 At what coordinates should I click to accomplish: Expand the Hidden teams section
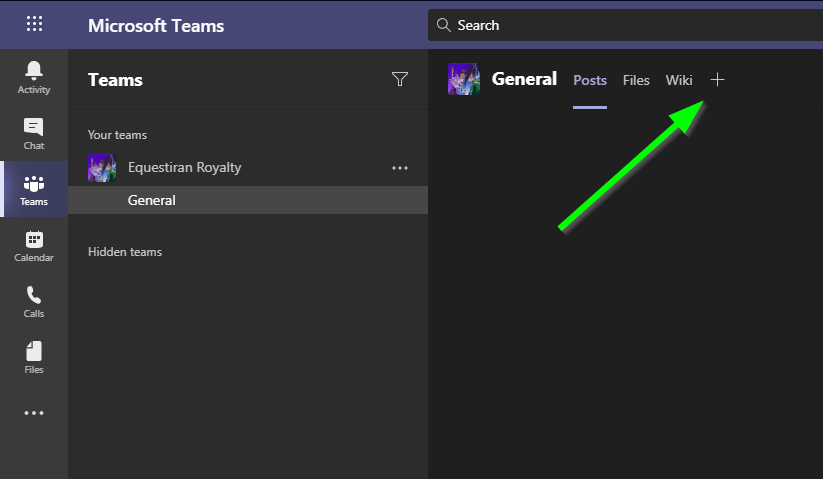click(x=125, y=252)
